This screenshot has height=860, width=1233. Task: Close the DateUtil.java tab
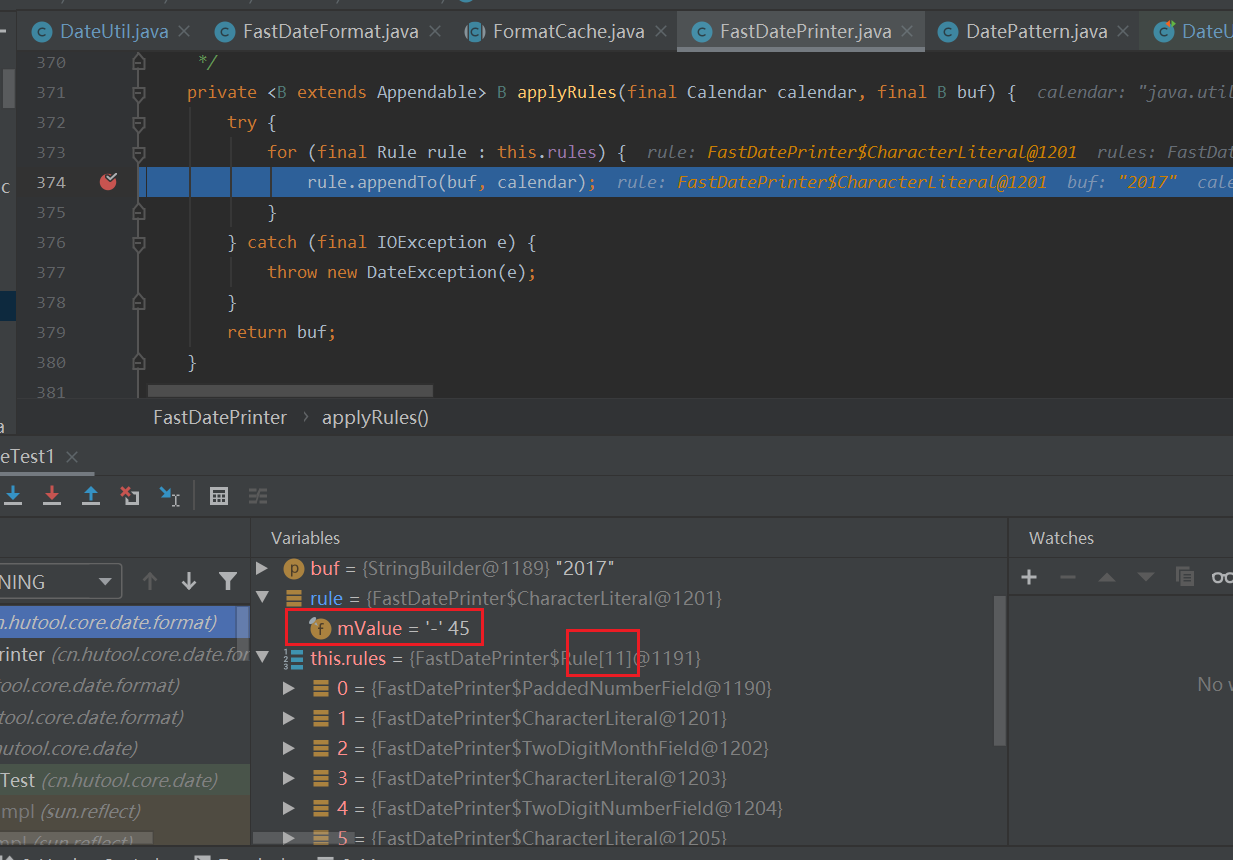185,32
